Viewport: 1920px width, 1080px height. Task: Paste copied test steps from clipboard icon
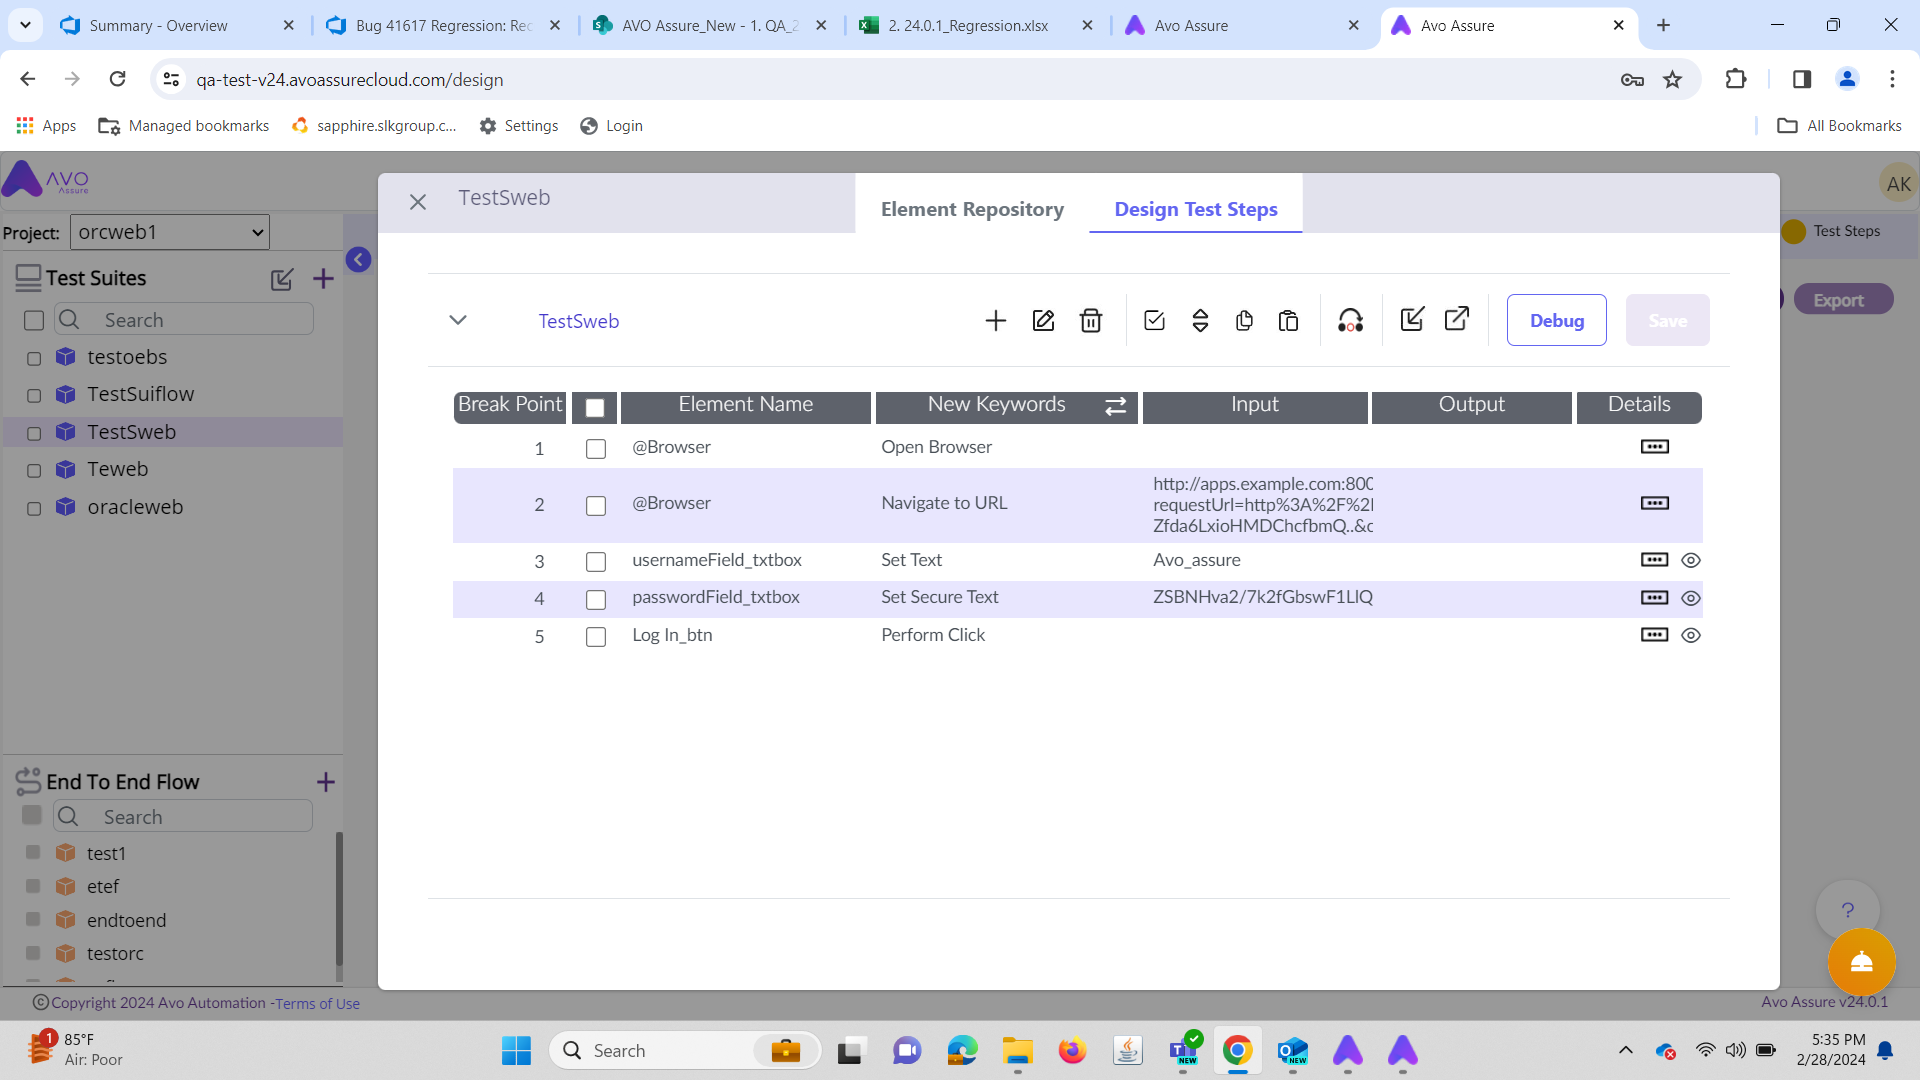[1288, 320]
